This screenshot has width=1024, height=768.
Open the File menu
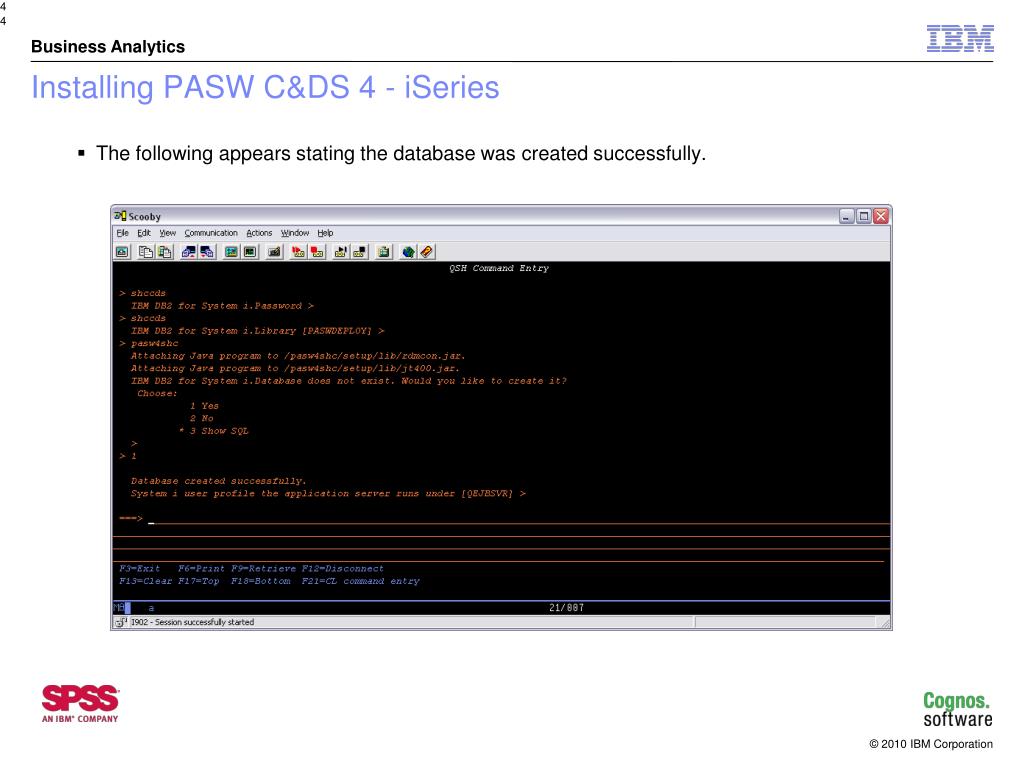pyautogui.click(x=122, y=233)
